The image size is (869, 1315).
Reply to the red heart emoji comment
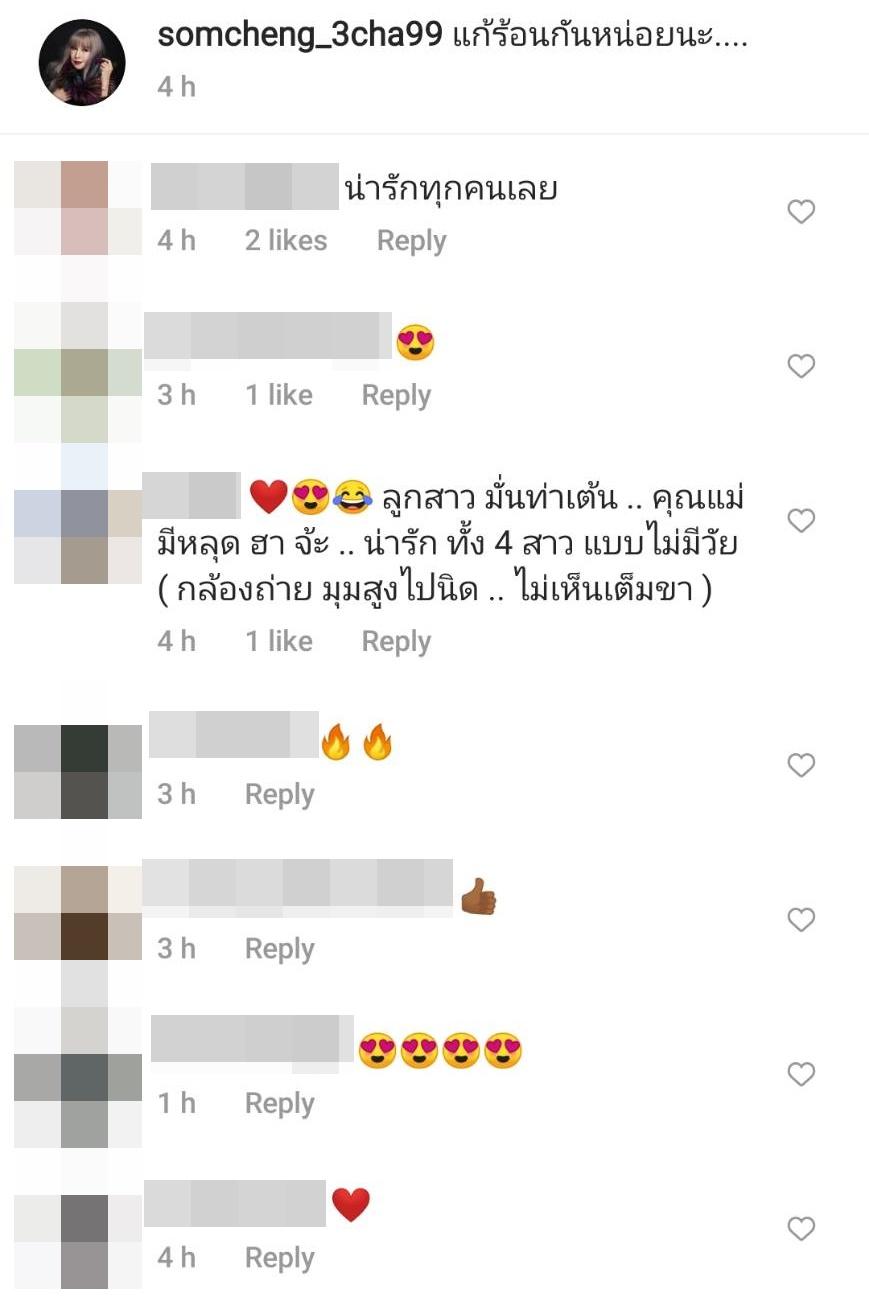pyautogui.click(x=280, y=1258)
